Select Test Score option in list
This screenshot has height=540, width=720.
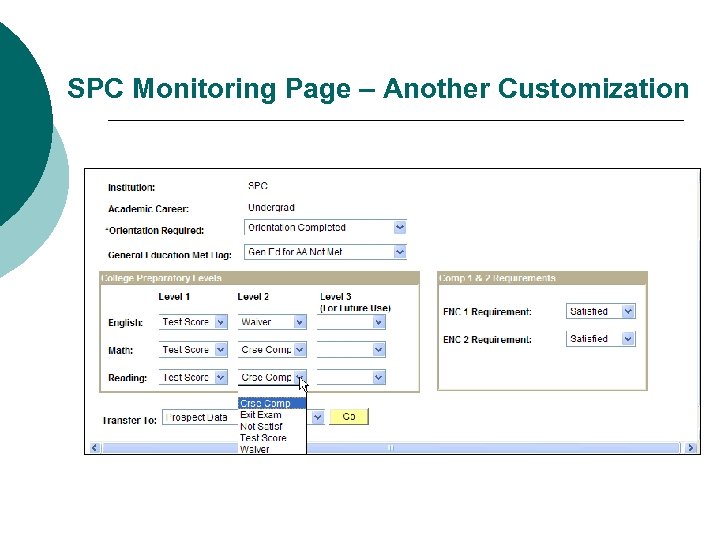pyautogui.click(x=272, y=438)
